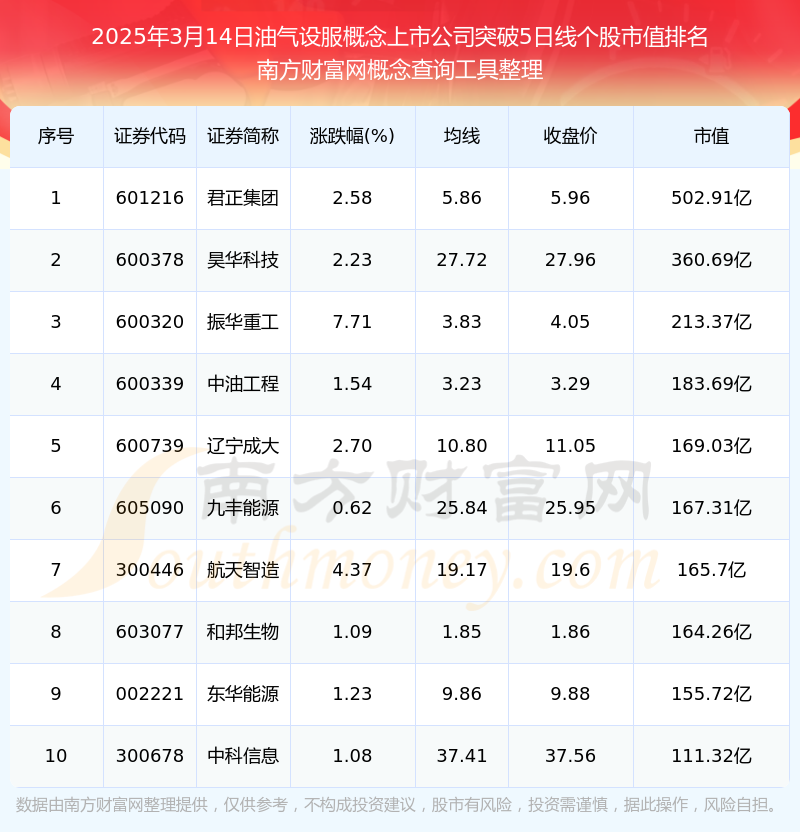Click the change value 4.37
Screen dimensions: 800x832
(352, 570)
